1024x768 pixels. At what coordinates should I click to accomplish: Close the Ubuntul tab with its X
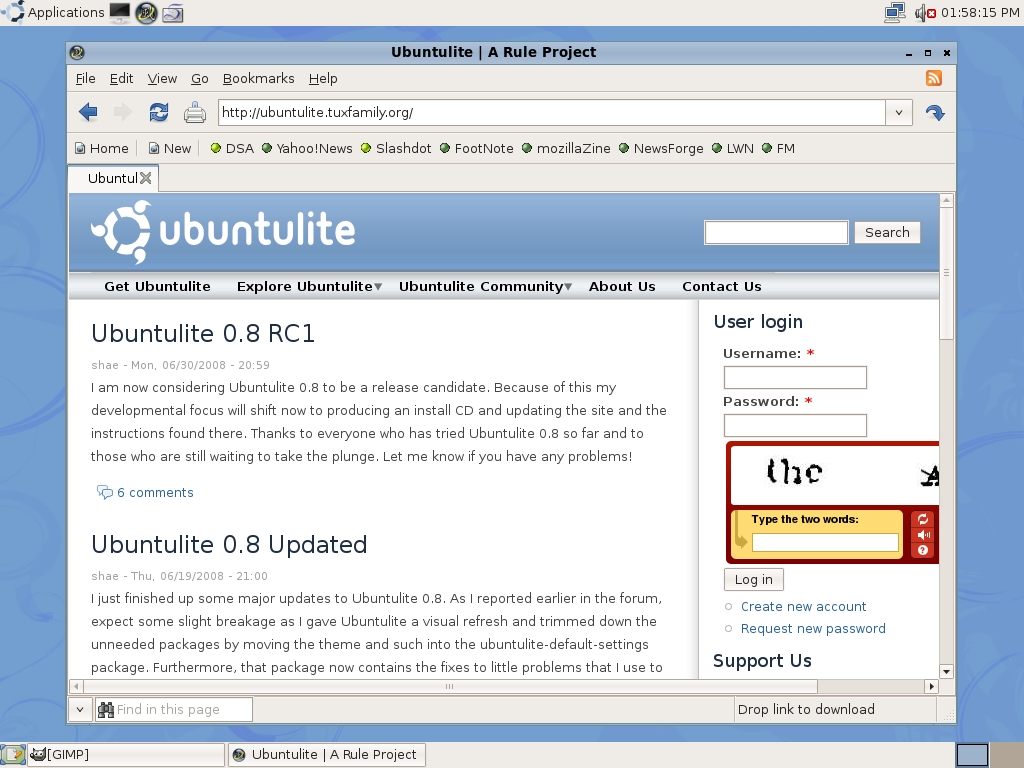pos(146,178)
